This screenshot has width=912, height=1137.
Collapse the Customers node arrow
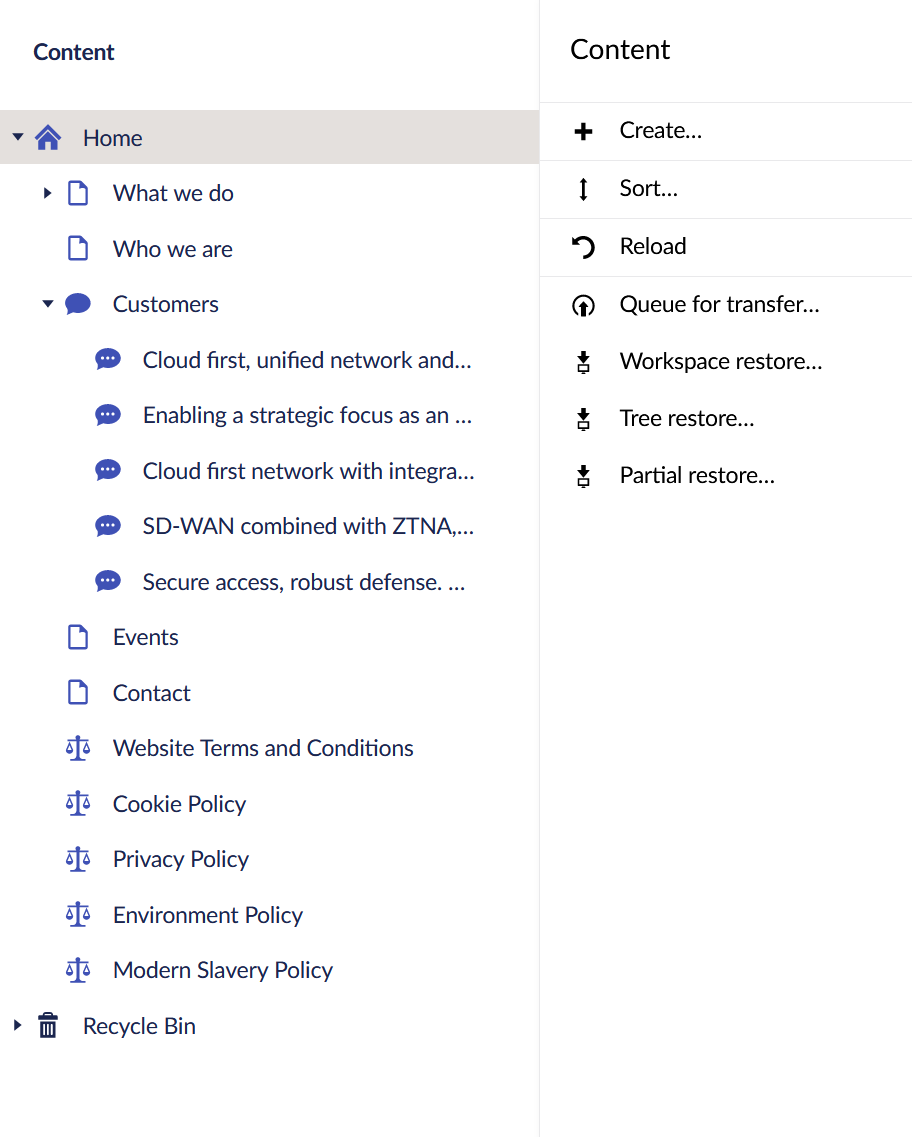click(48, 304)
